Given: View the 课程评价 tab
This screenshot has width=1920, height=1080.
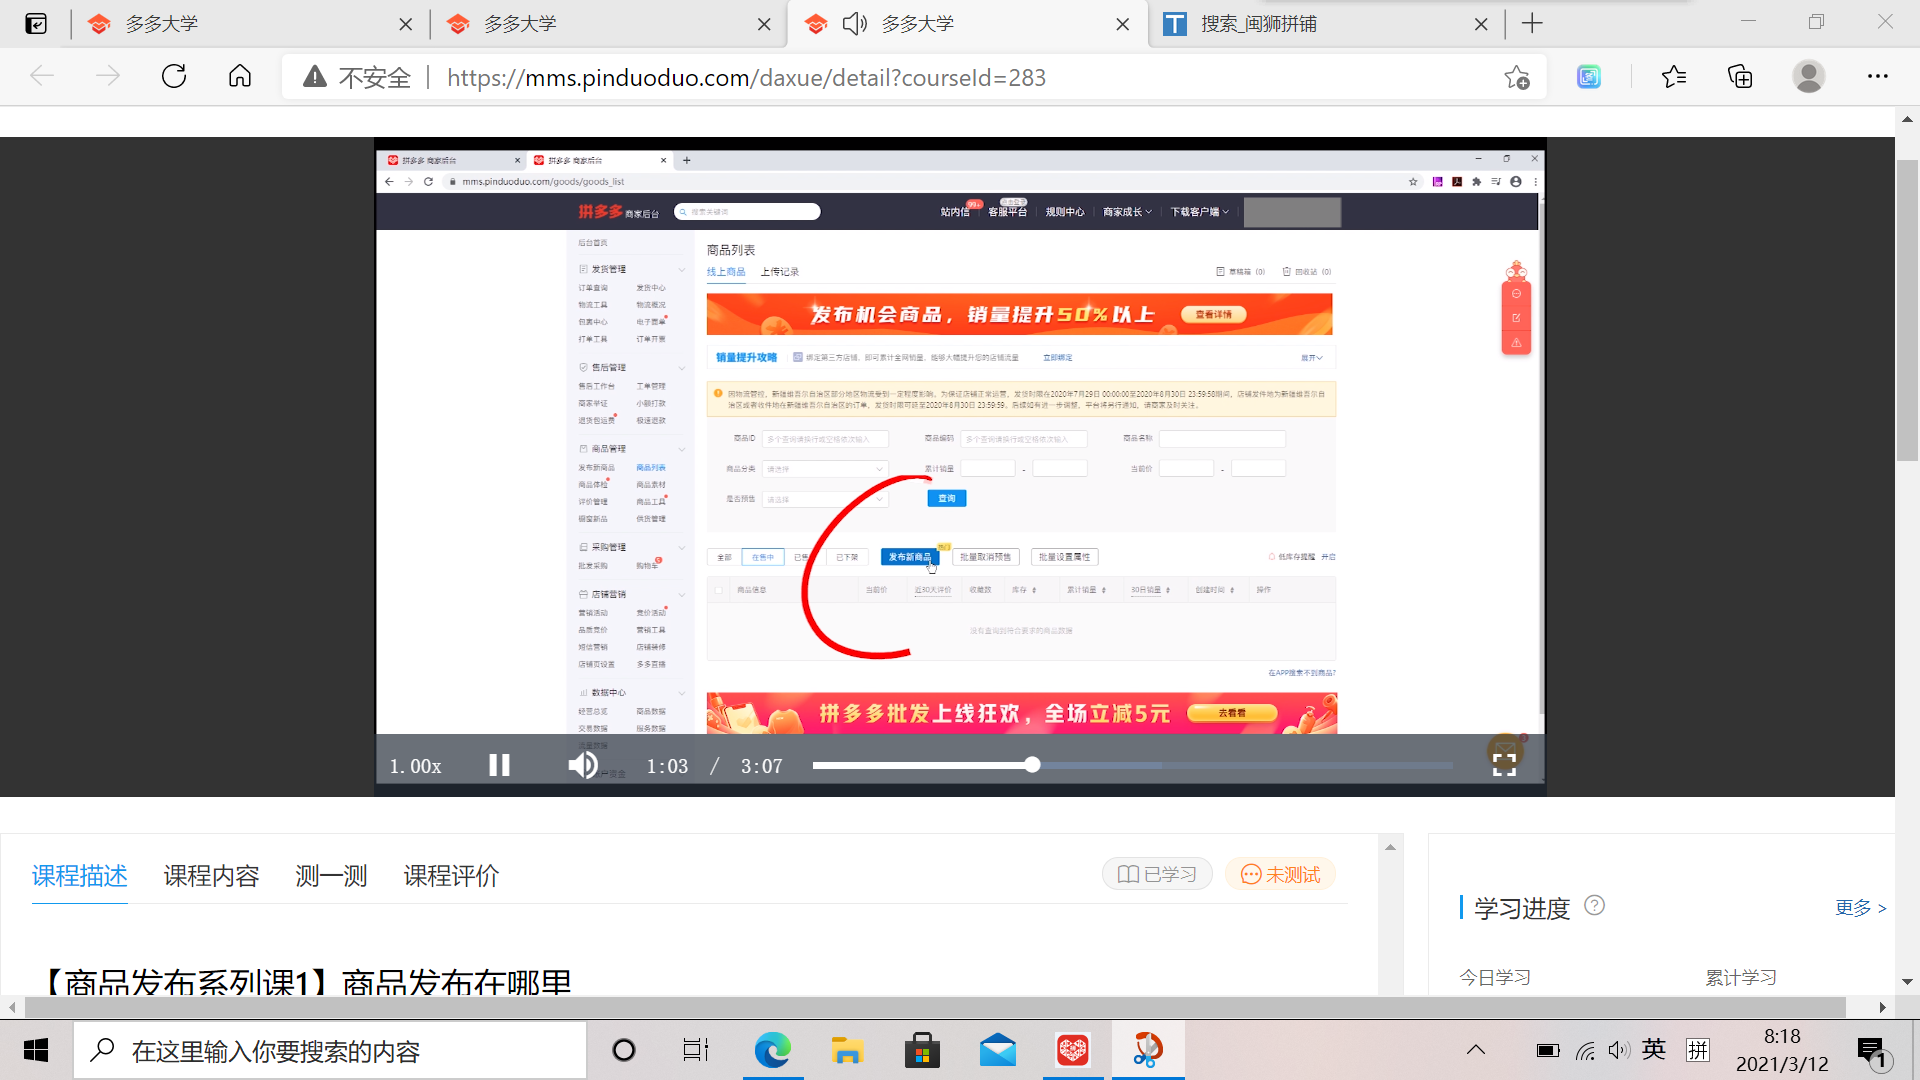Looking at the screenshot, I should tap(451, 876).
